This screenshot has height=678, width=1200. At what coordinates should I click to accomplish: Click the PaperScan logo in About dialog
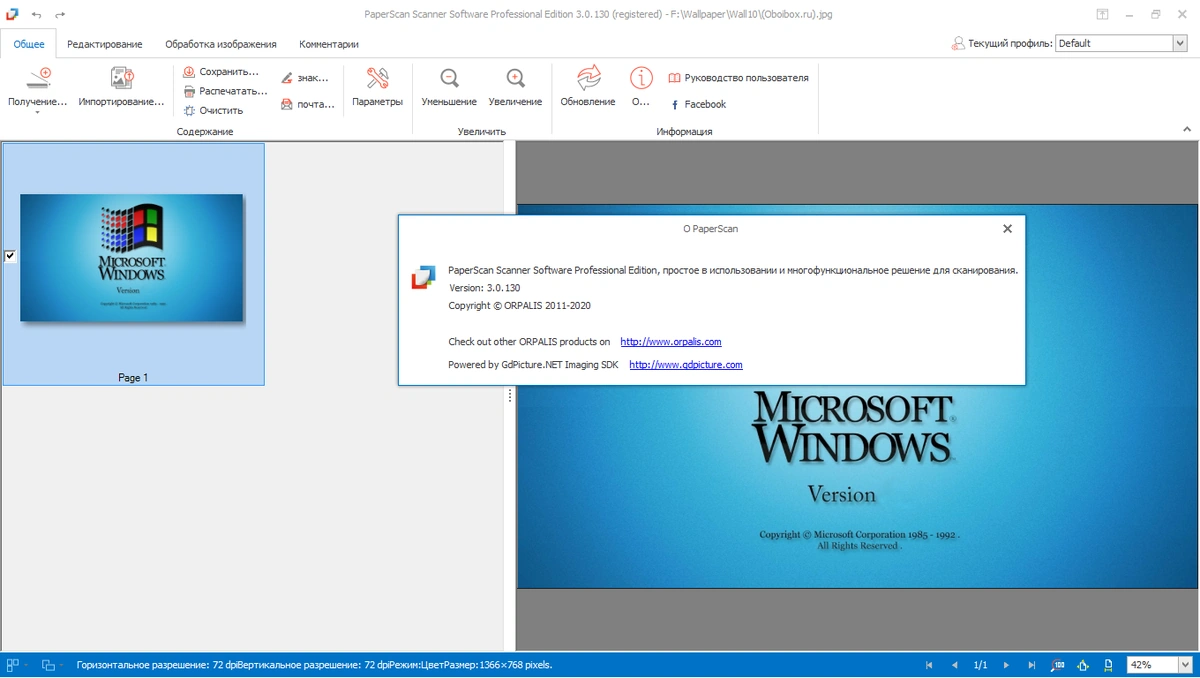coord(423,277)
